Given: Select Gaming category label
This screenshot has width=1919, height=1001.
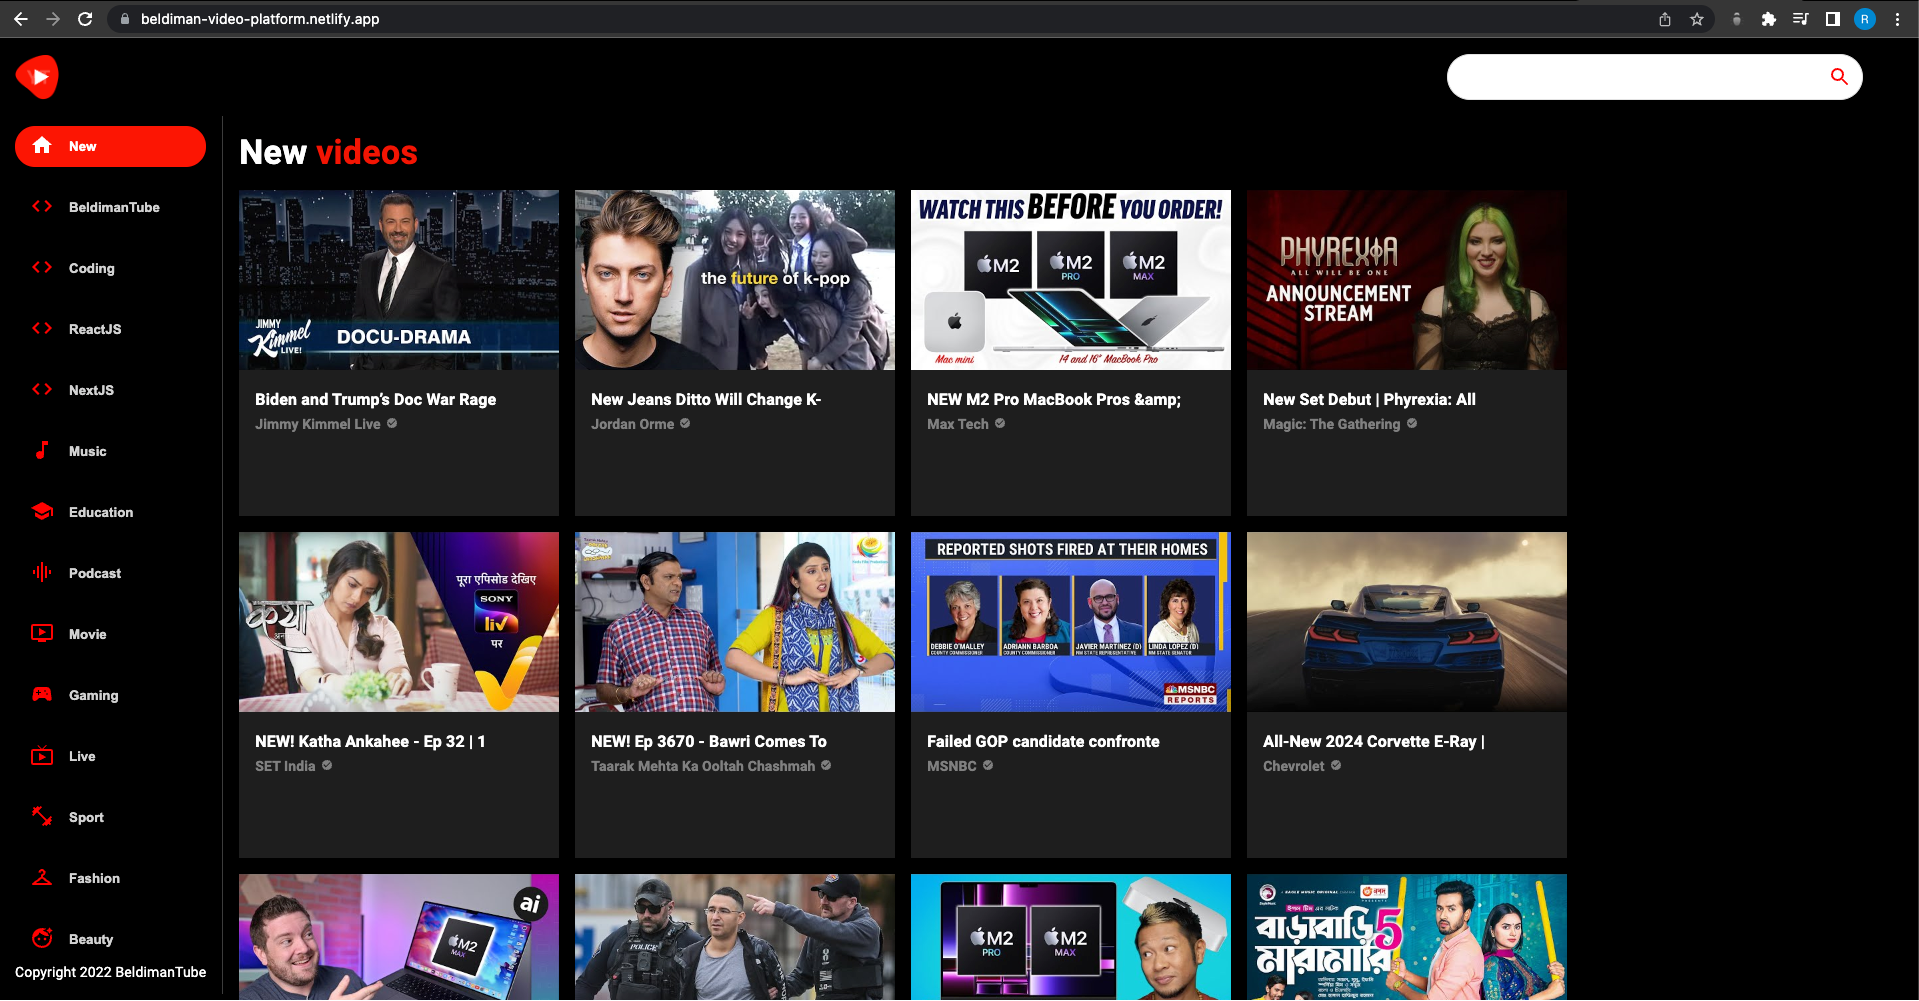Looking at the screenshot, I should tap(94, 695).
